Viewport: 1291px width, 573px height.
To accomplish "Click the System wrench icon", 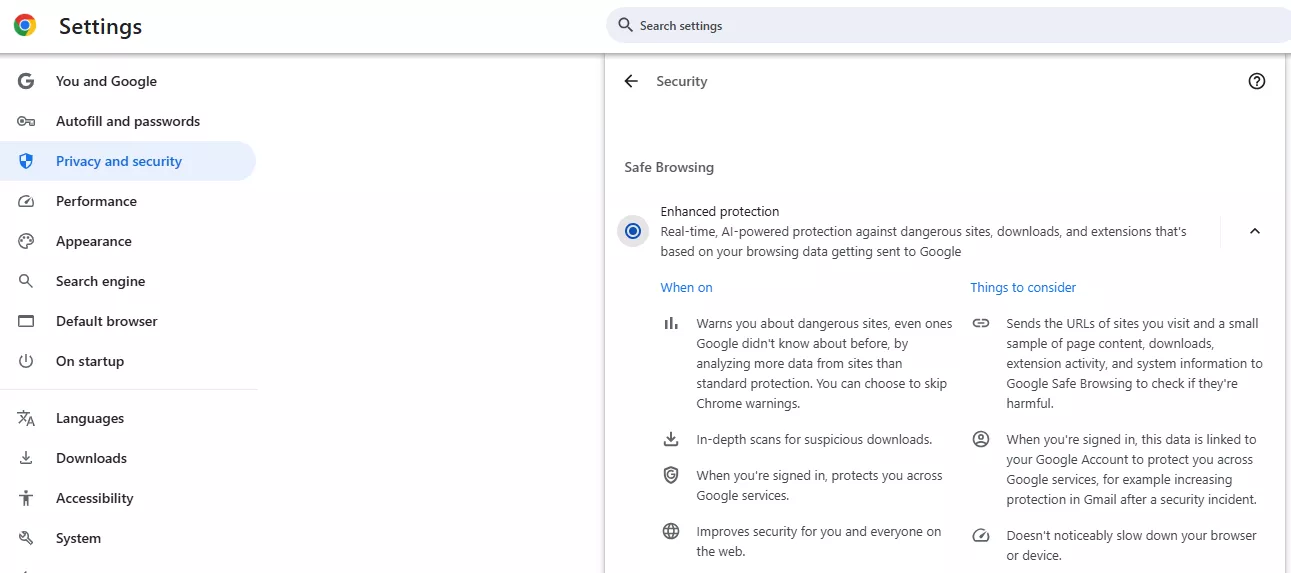I will click(x=26, y=538).
